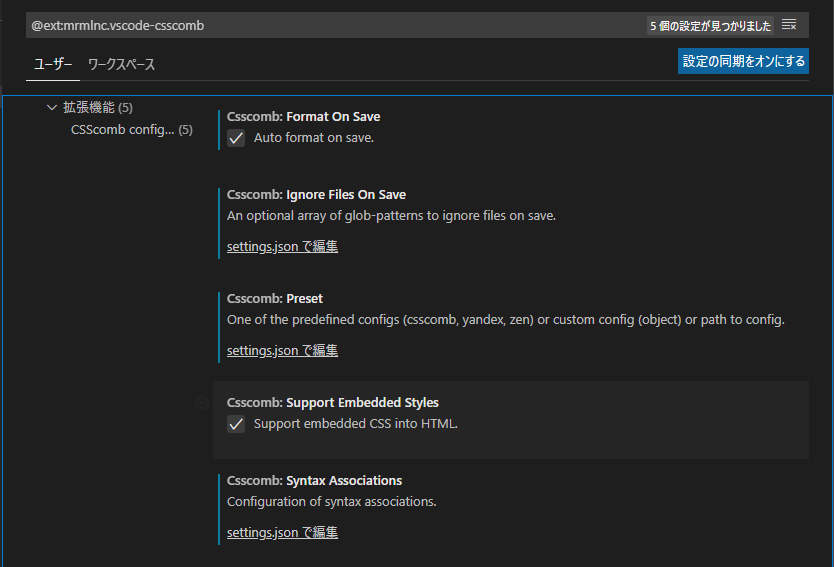Click the Csscomb: Ignore Files On Save title
The height and width of the screenshot is (567, 834).
[316, 195]
